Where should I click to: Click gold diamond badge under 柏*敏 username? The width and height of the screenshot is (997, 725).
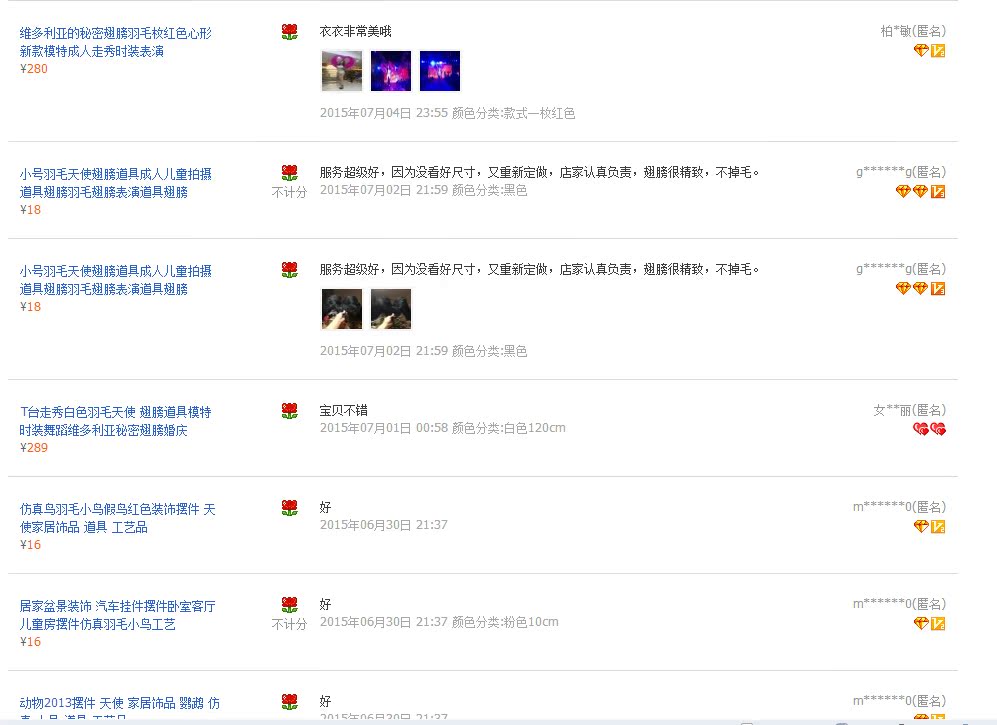pyautogui.click(x=921, y=50)
